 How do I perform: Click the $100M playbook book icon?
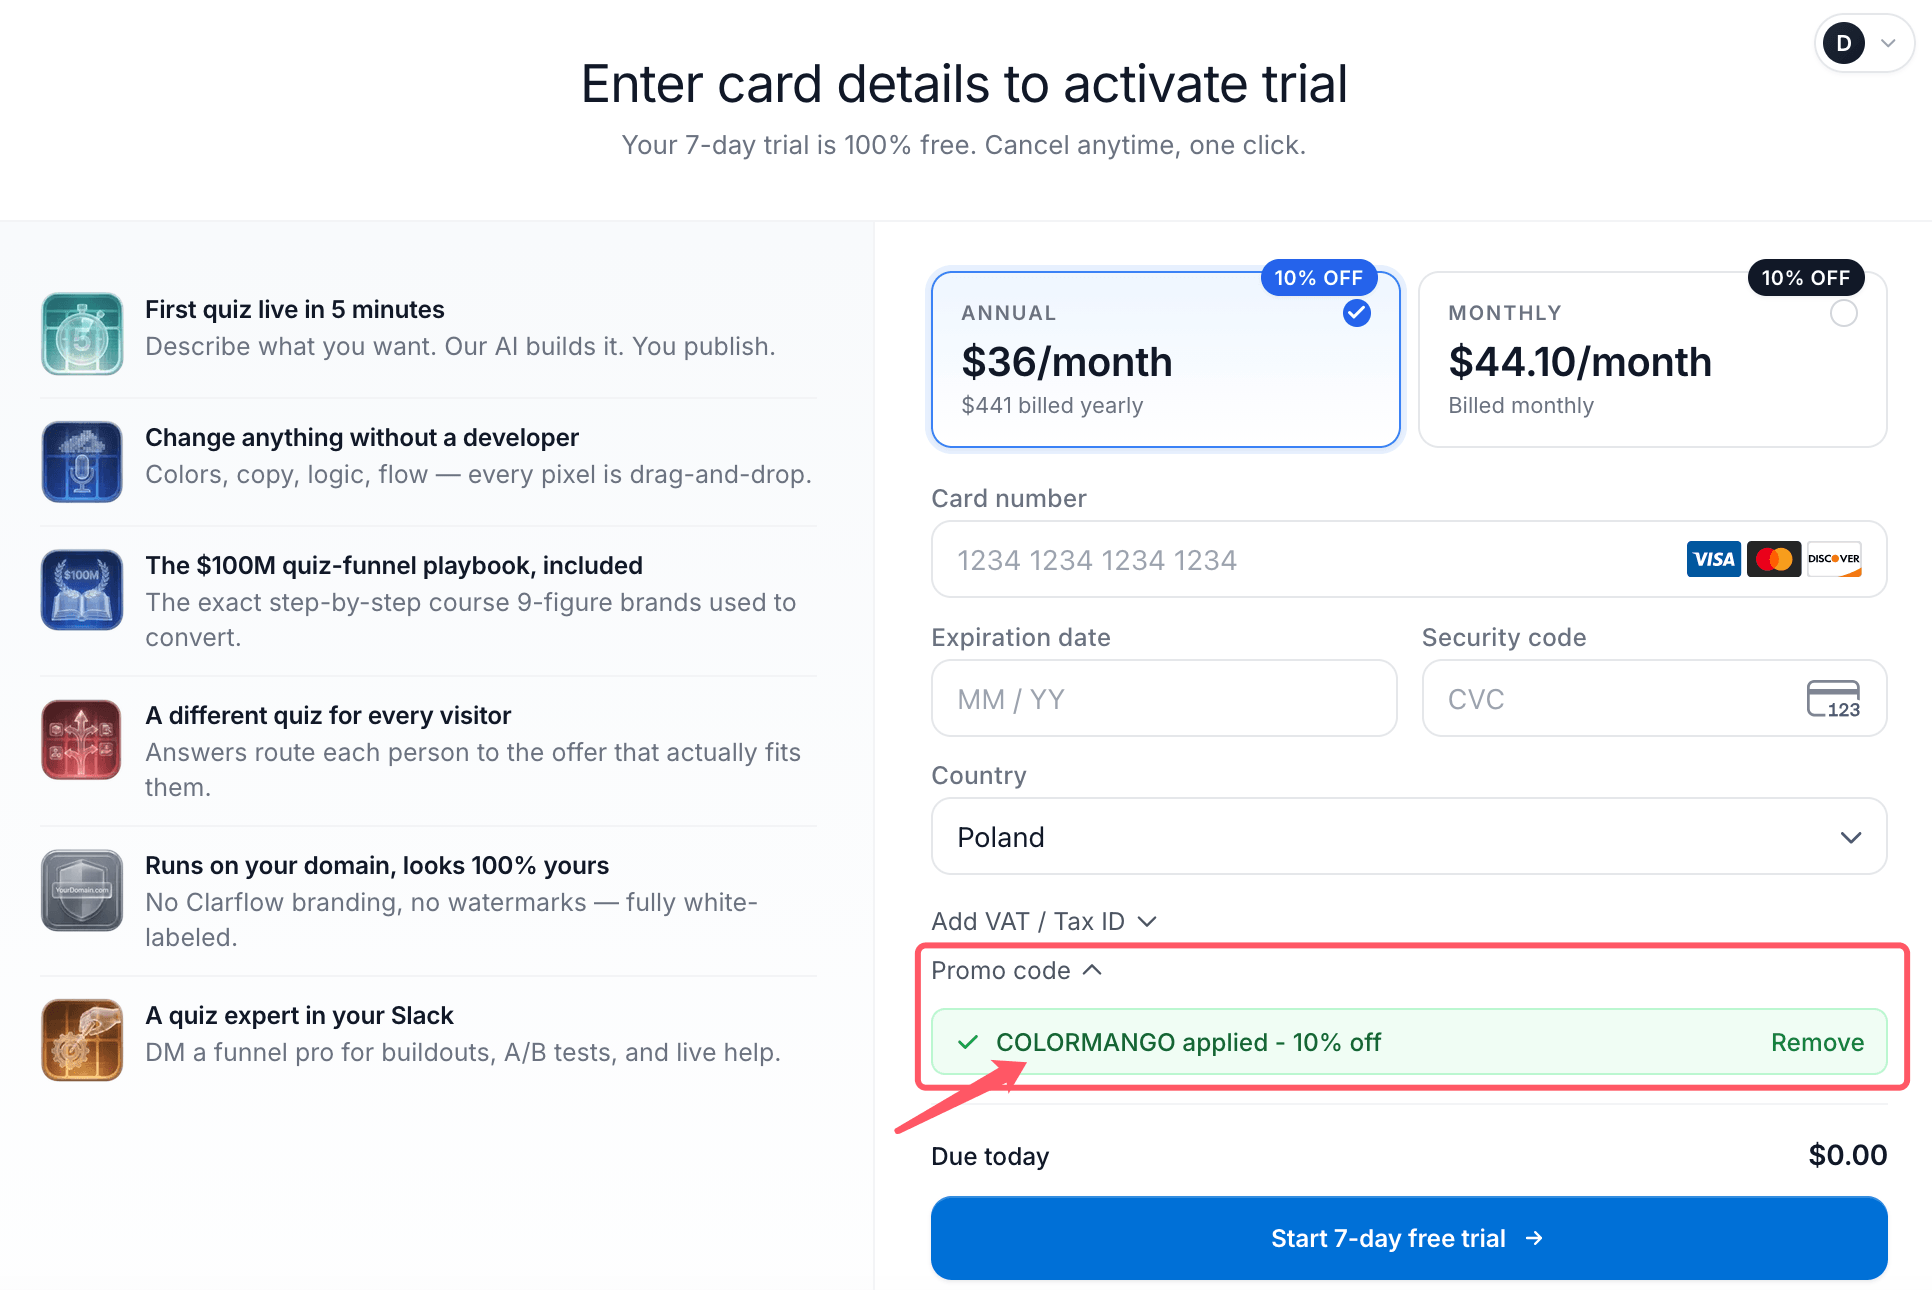(x=82, y=589)
